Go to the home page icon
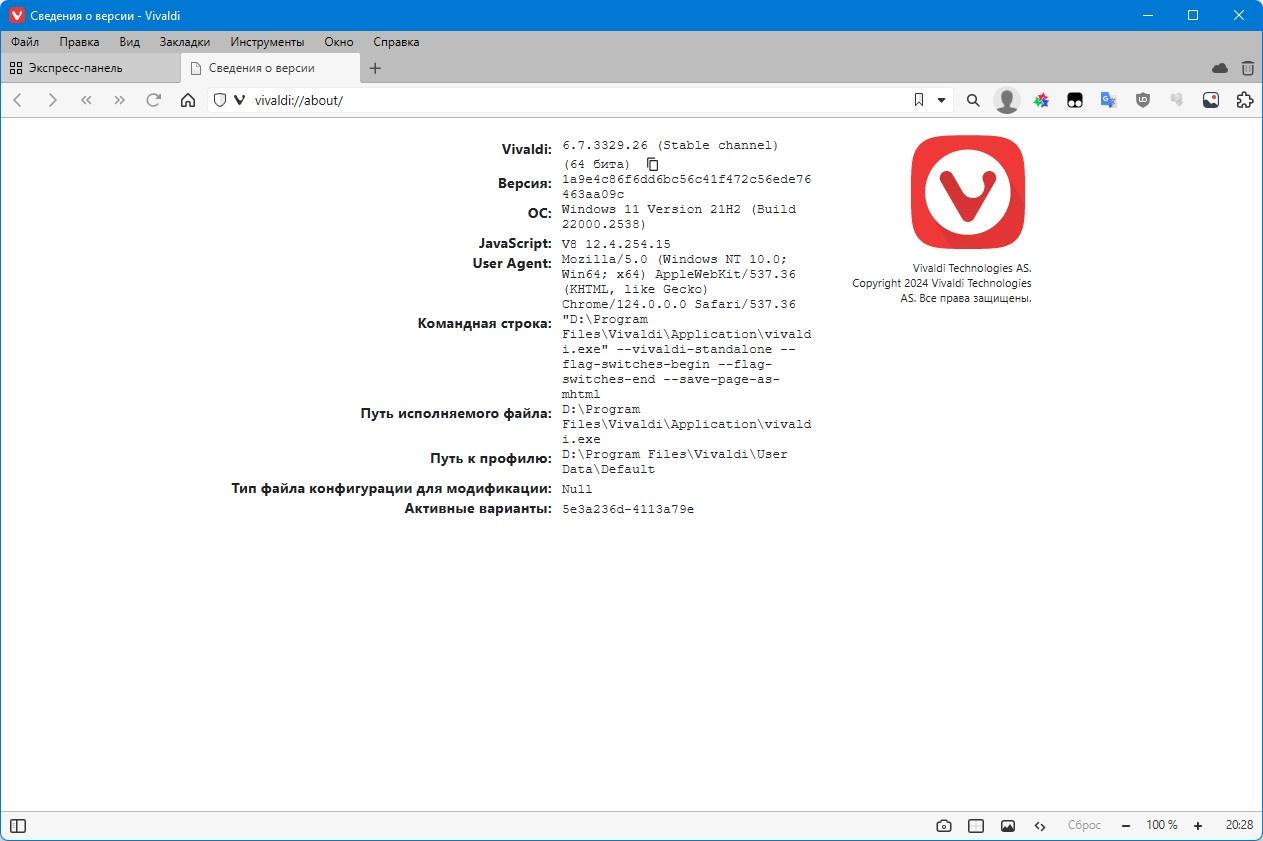This screenshot has width=1263, height=841. coord(187,100)
